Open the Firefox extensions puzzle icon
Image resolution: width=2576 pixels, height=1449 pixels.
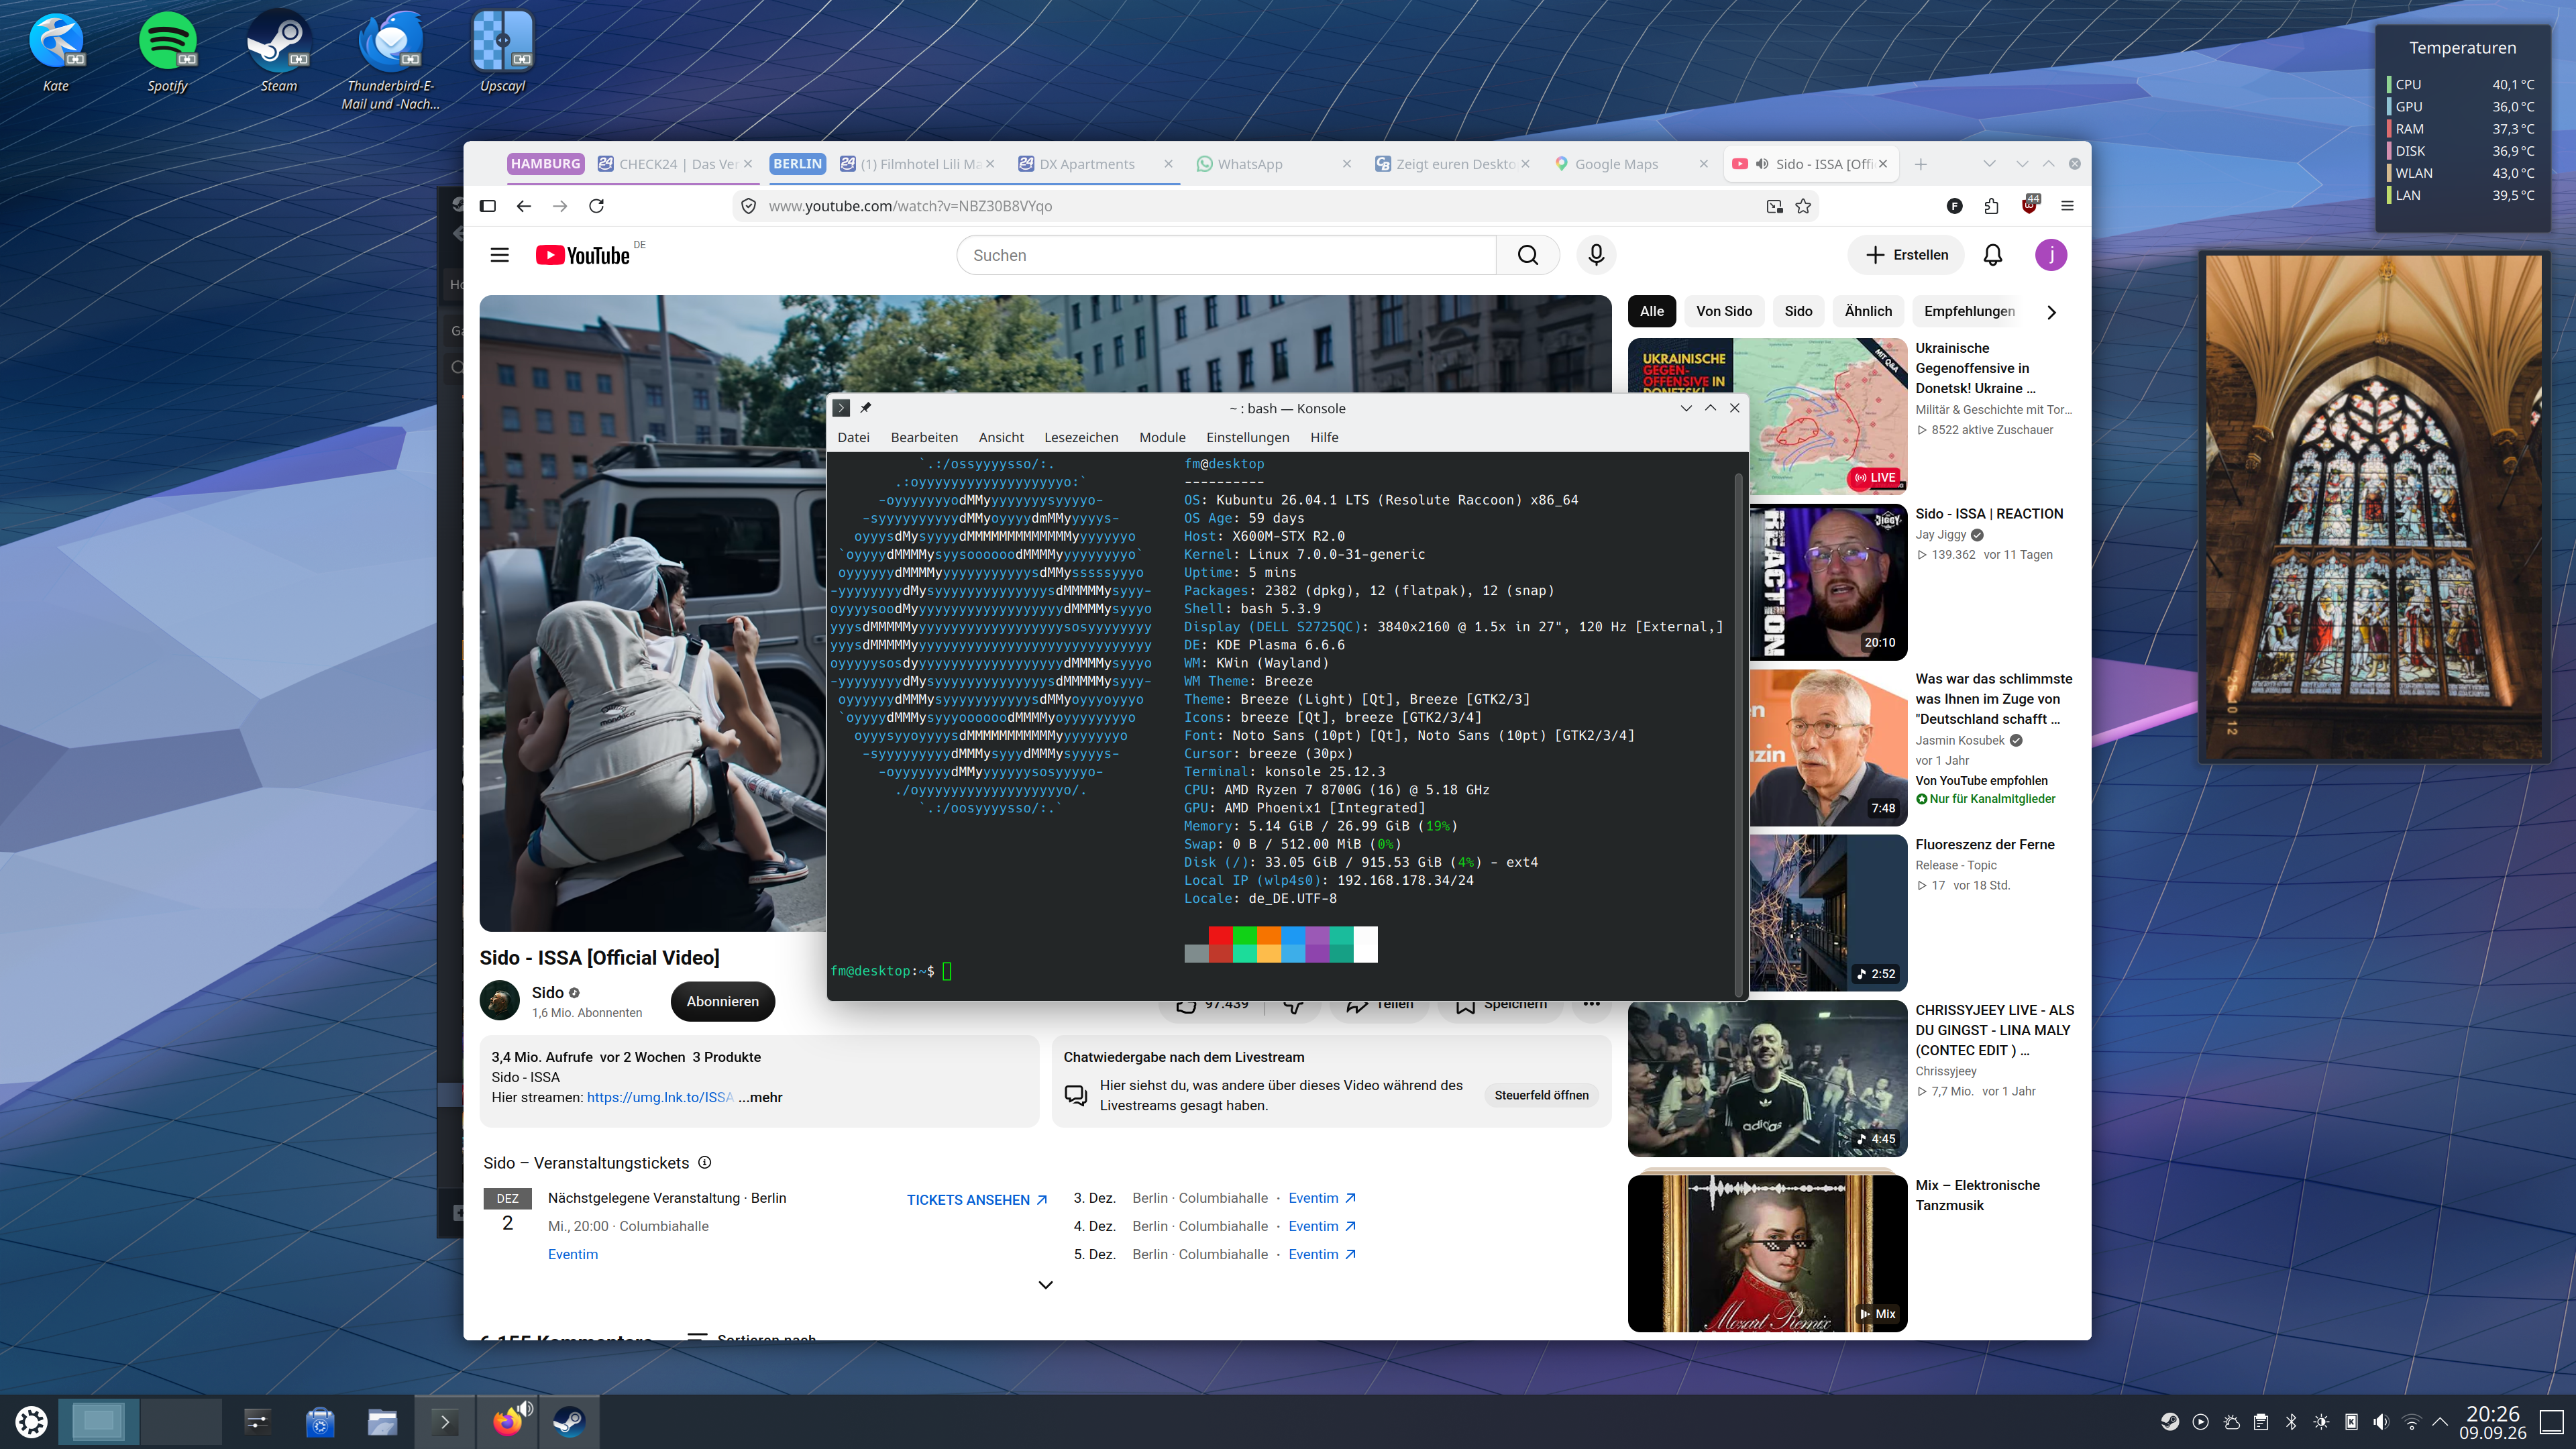tap(1991, 206)
